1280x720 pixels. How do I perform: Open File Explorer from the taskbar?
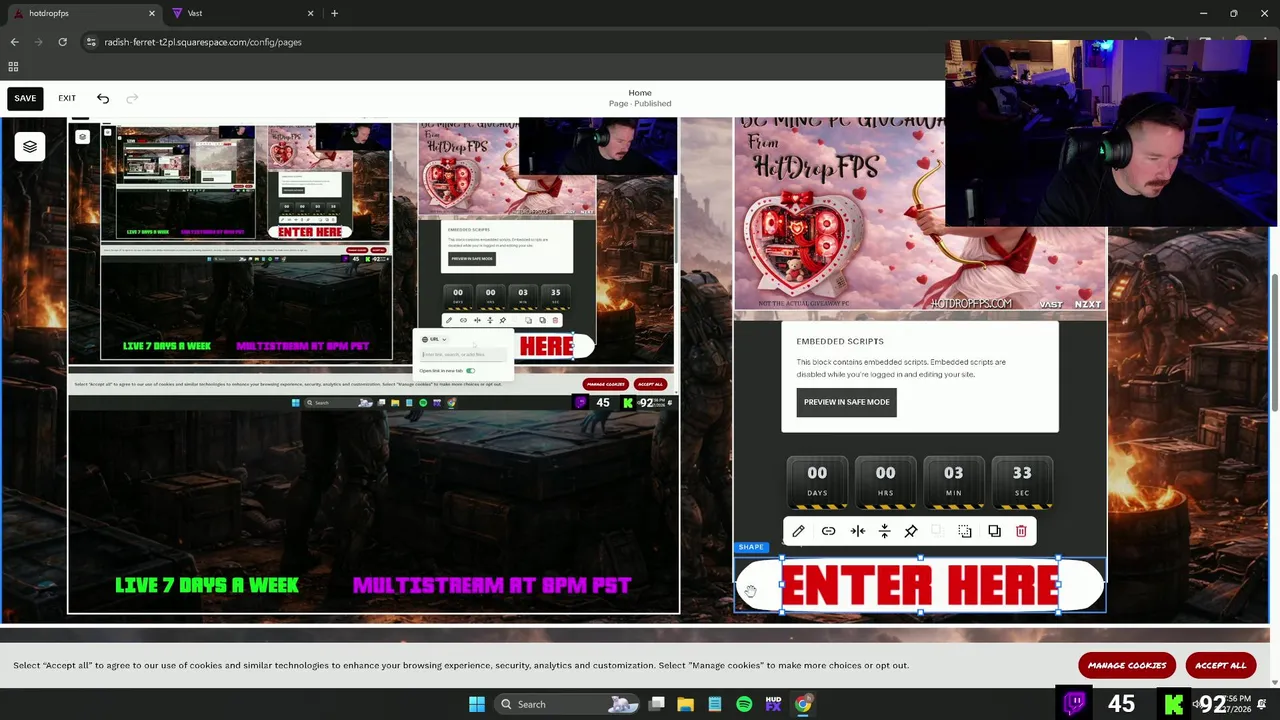coord(685,704)
